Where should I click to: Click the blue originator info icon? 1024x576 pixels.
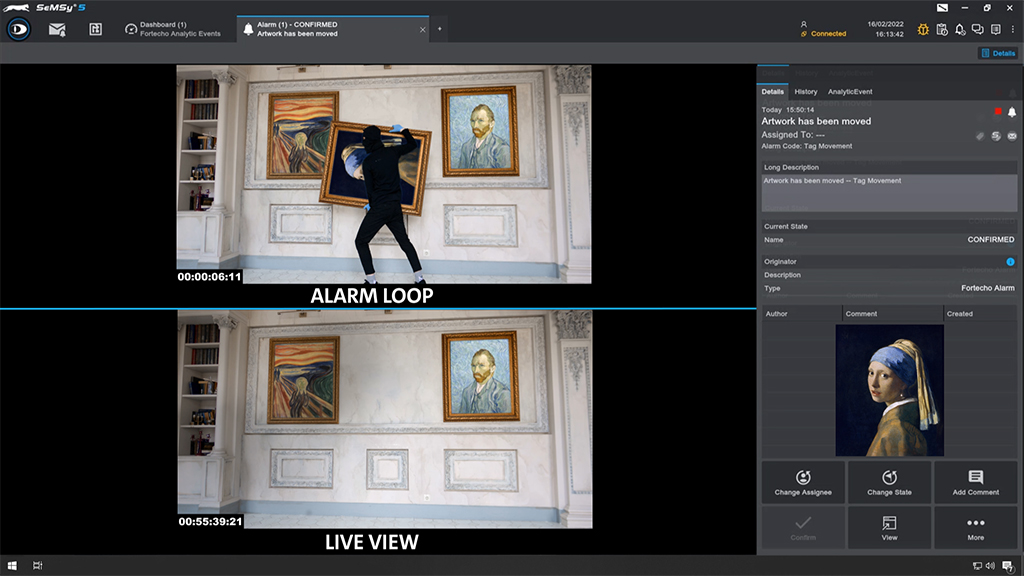(1010, 262)
